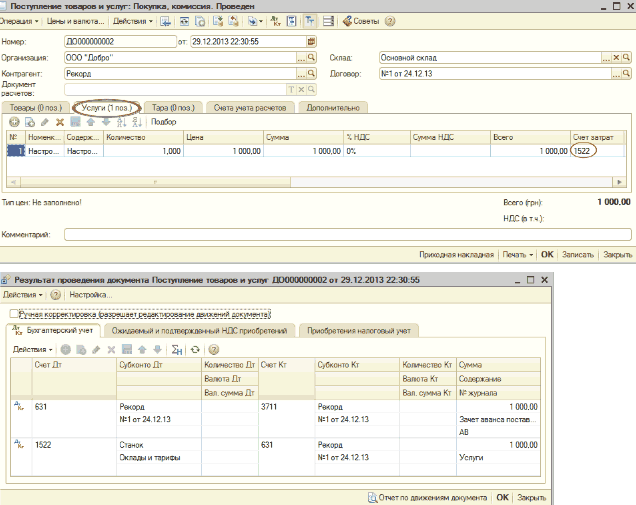Click the delete row (red X) icon in services toolbar
636x505 pixels.
click(60, 121)
